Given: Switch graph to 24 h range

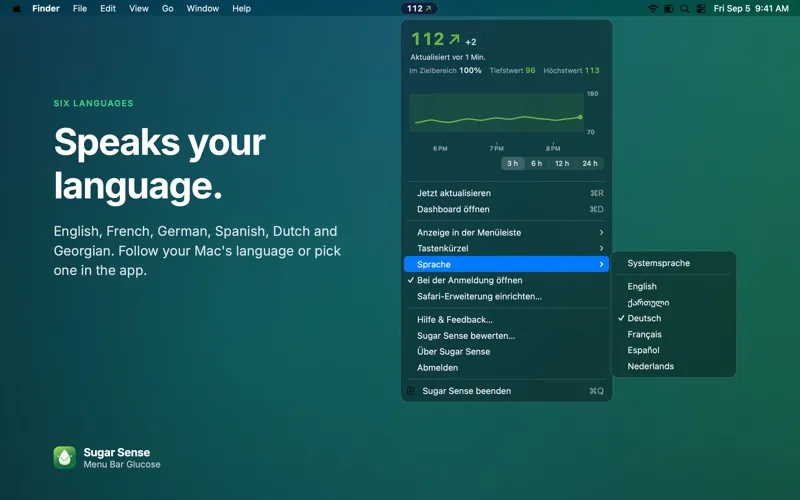Looking at the screenshot, I should tap(590, 163).
